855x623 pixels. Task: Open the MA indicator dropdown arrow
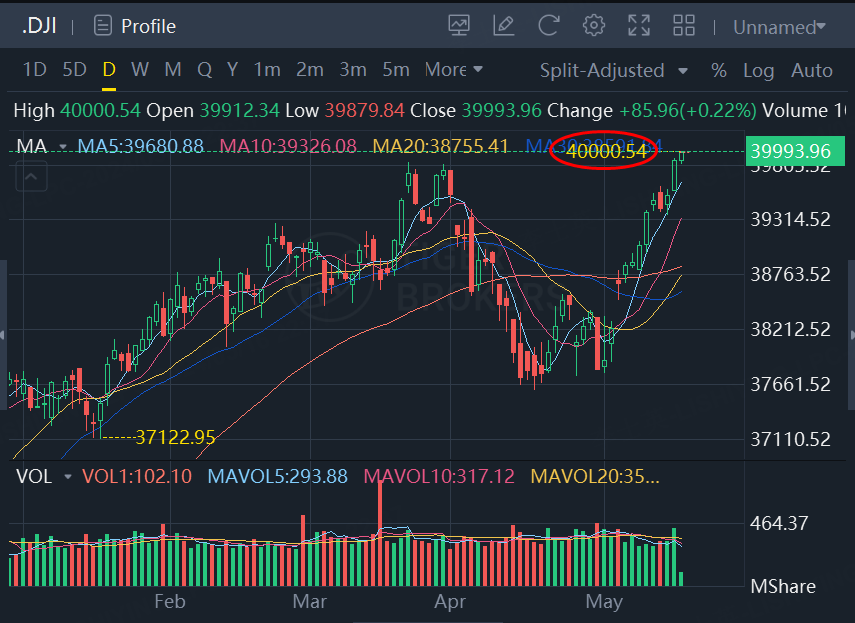tap(63, 147)
